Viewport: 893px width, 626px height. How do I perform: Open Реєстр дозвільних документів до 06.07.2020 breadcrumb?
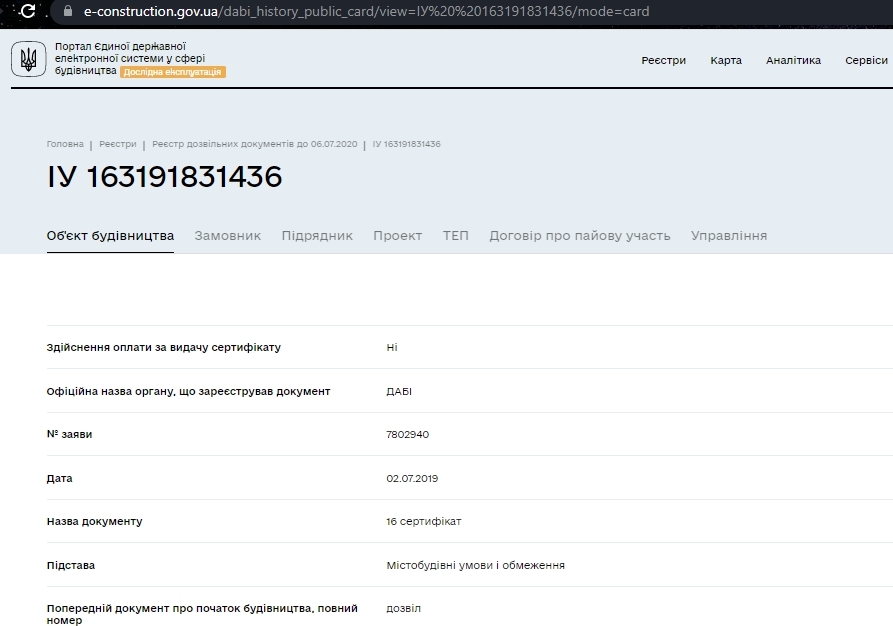[x=255, y=144]
